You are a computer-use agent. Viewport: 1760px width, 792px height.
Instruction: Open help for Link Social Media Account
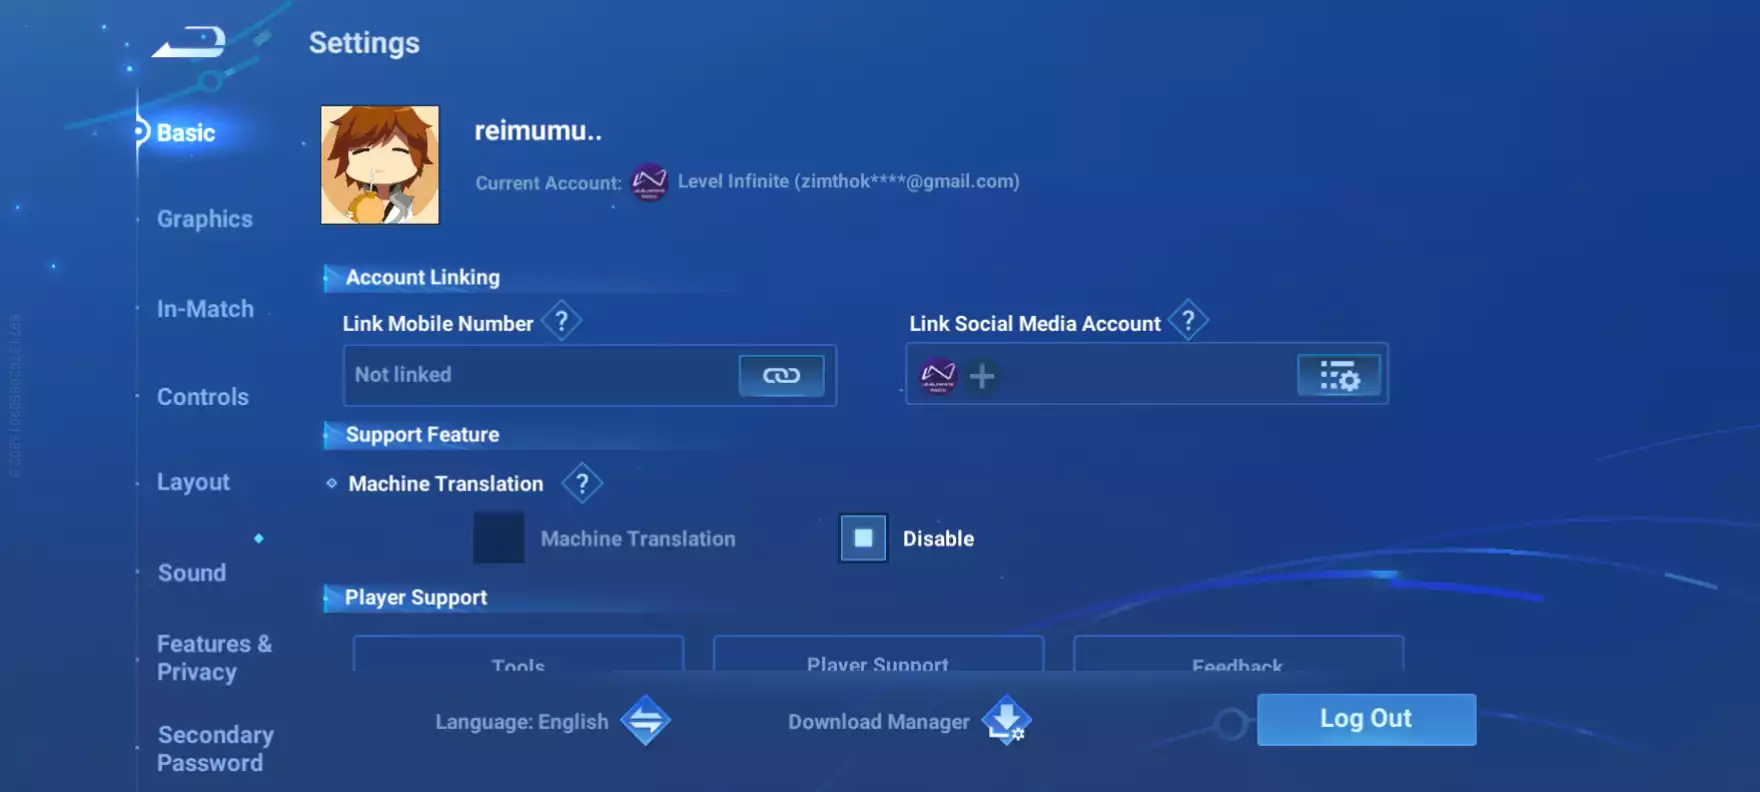tap(1188, 321)
